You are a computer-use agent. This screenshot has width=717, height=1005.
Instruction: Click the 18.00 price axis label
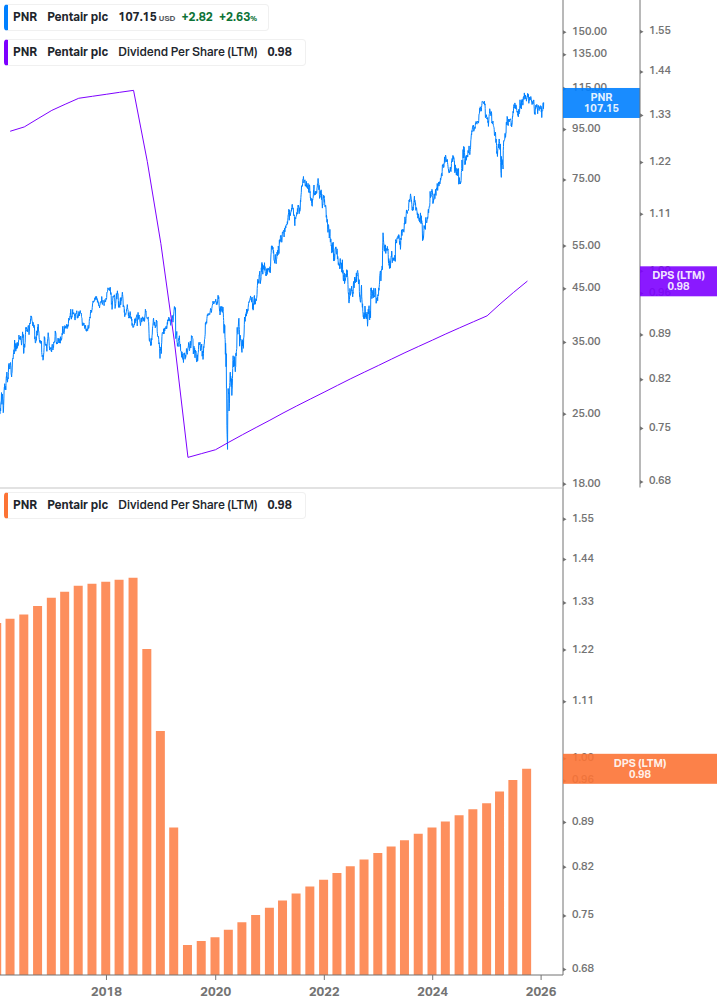pyautogui.click(x=586, y=483)
